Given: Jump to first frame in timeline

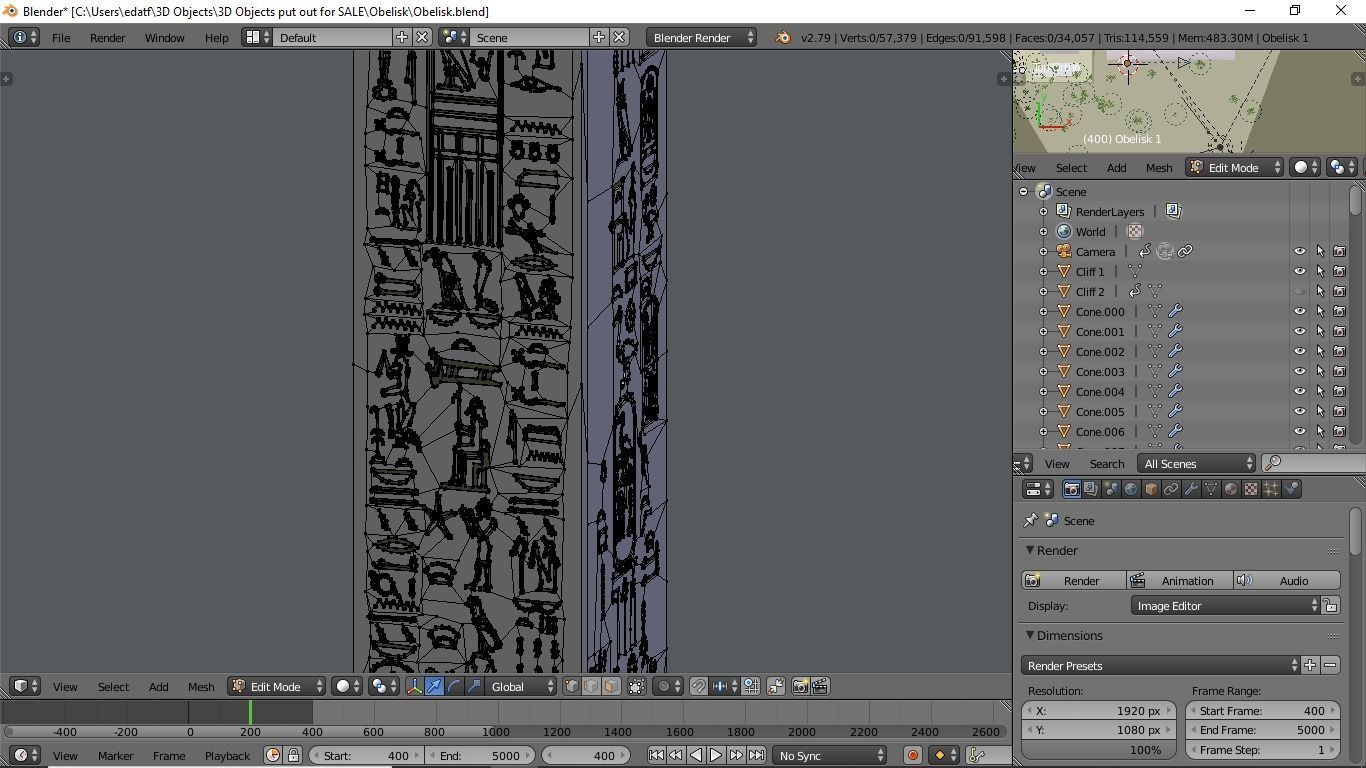Looking at the screenshot, I should 656,755.
